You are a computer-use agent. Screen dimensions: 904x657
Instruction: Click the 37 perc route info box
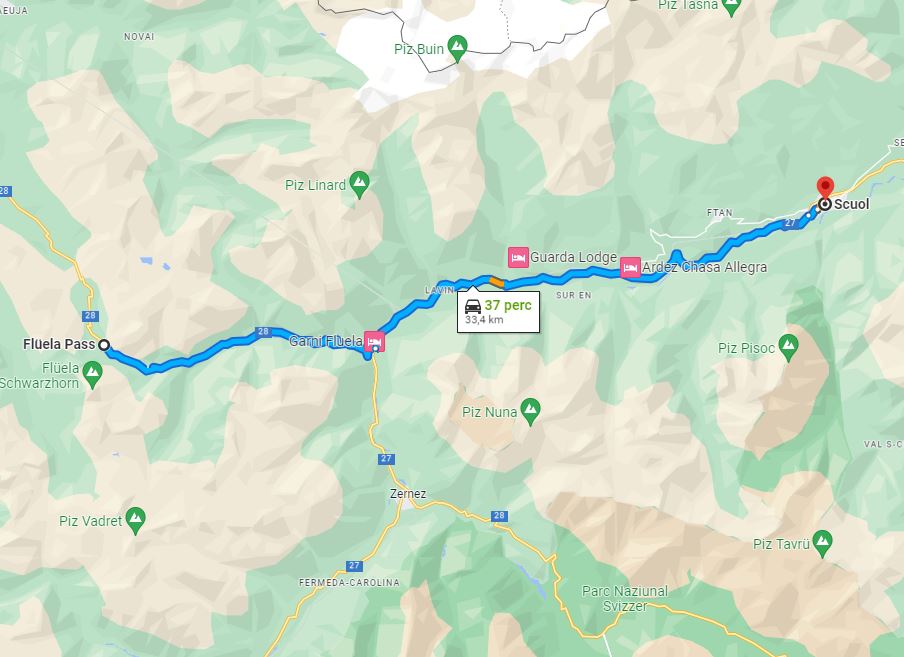pyautogui.click(x=499, y=312)
